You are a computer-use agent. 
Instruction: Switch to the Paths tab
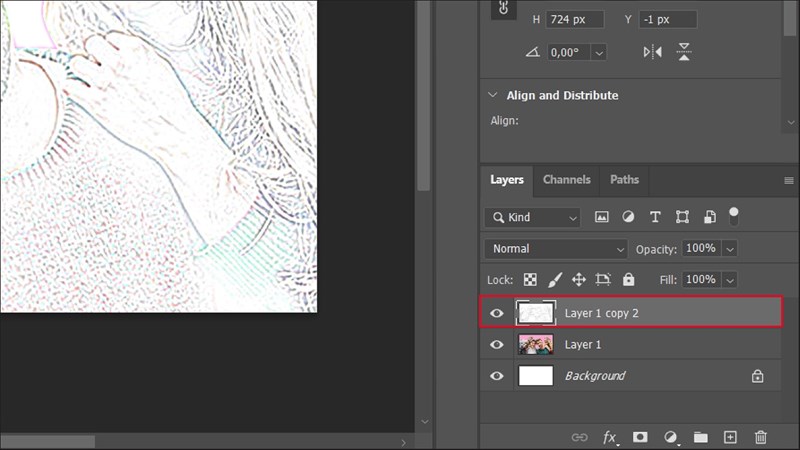click(x=624, y=180)
